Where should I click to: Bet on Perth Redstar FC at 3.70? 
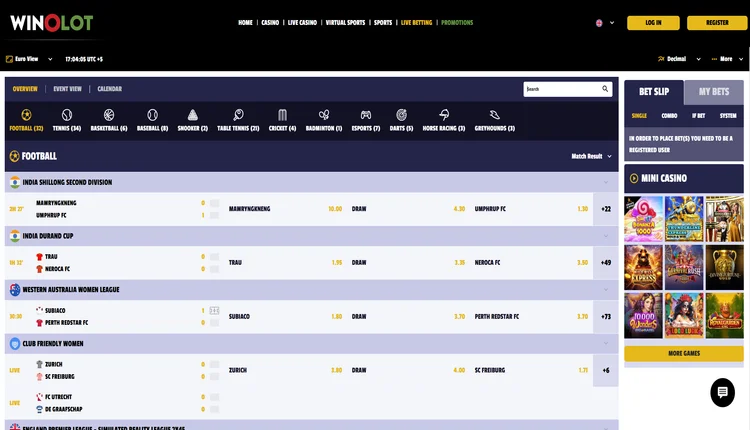531,317
